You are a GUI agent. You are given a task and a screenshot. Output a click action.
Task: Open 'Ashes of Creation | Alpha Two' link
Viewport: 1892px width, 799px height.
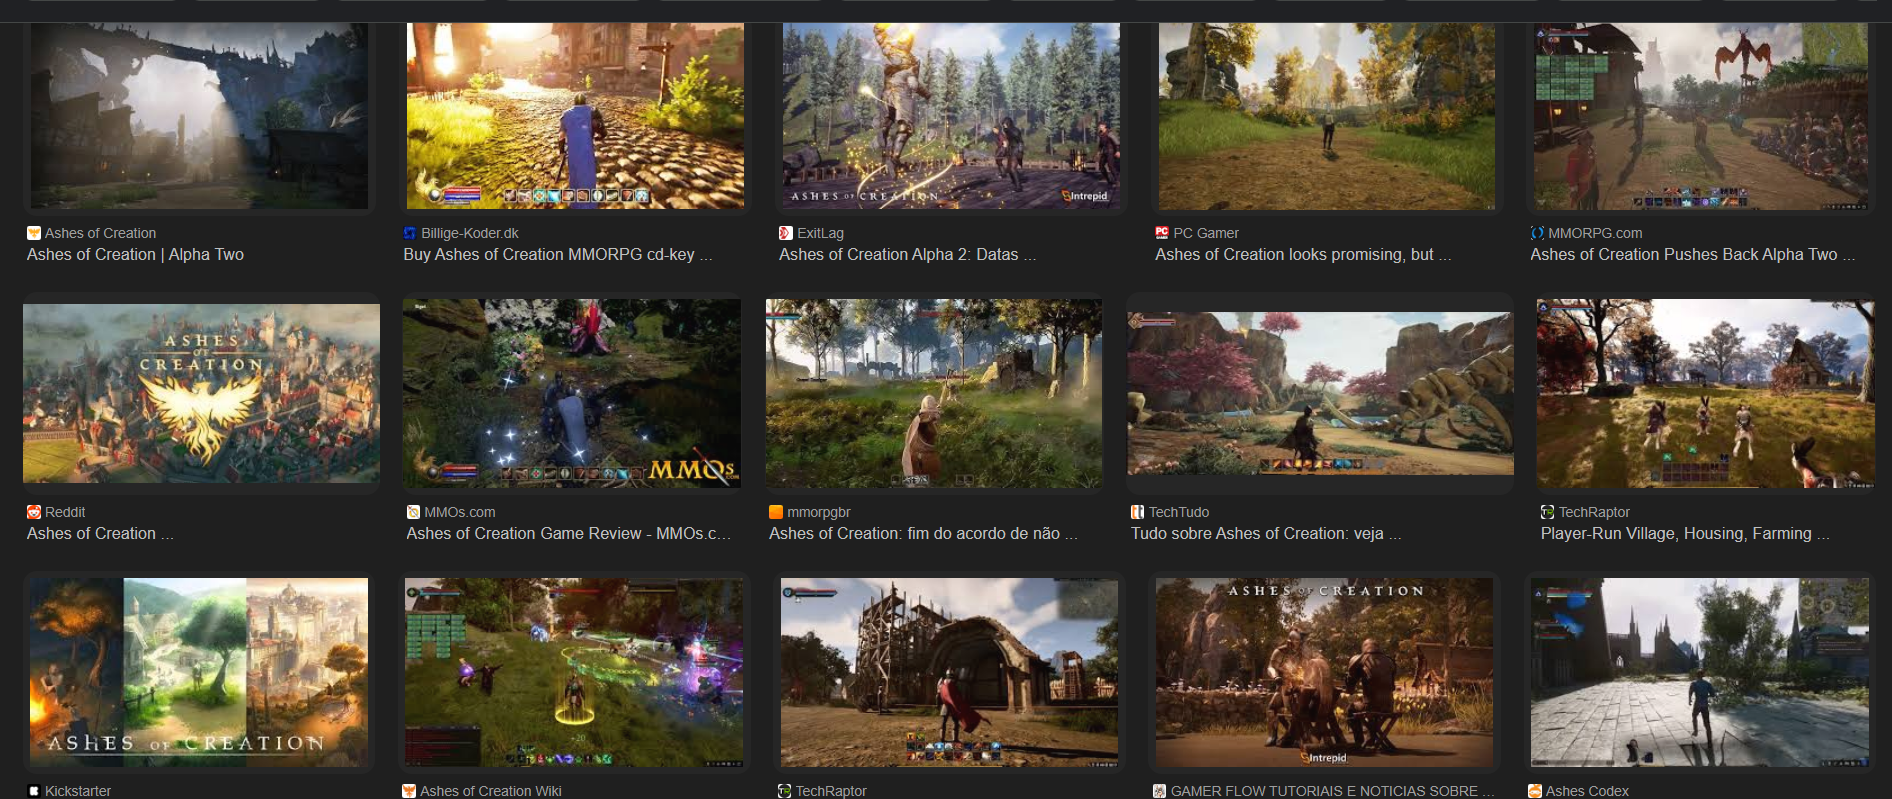tap(135, 254)
